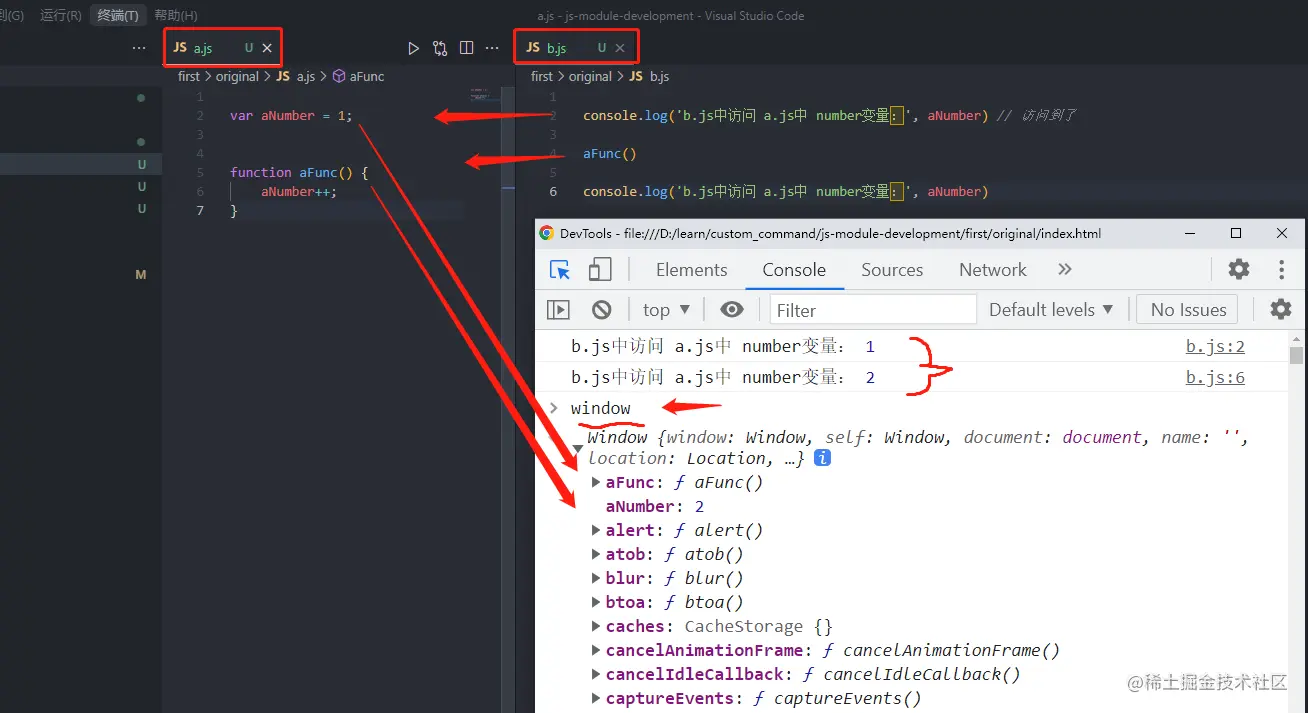Clear the console
This screenshot has width=1308, height=713.
pos(601,310)
